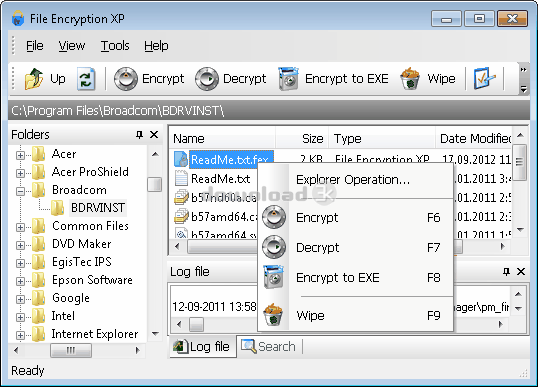The height and width of the screenshot is (387, 538).
Task: Toggle the Log file panel pushpin
Action: tap(506, 272)
